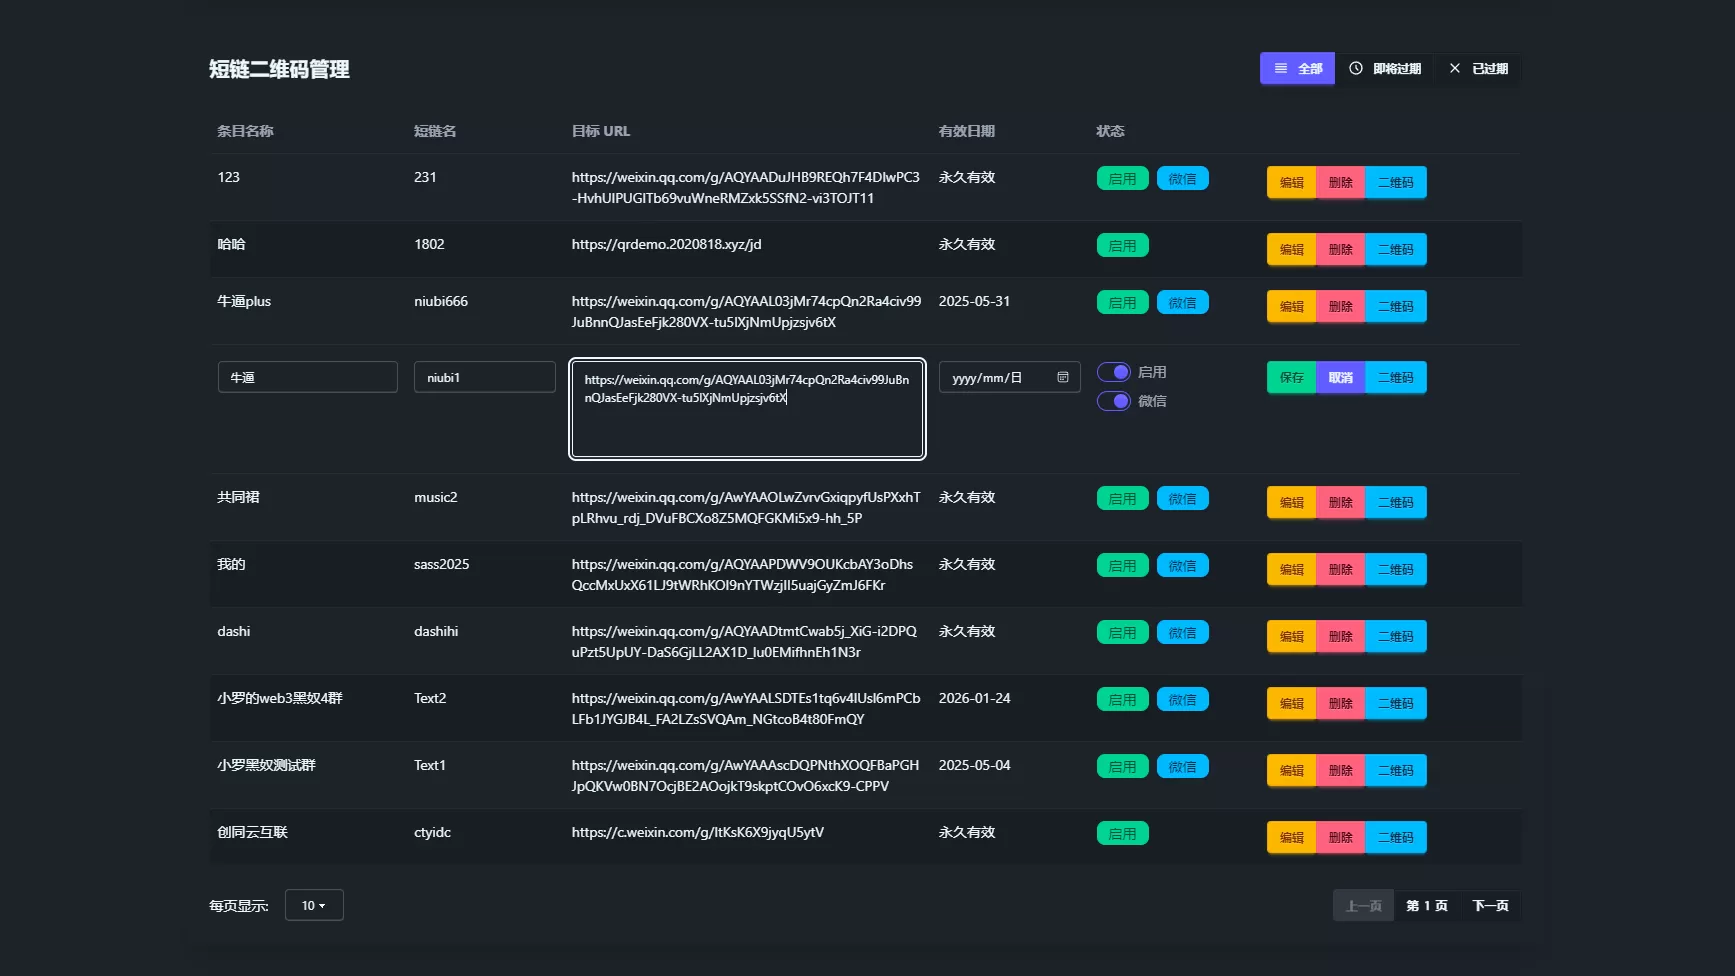
Task: Delete the 牛逼plus entry
Action: click(1340, 307)
